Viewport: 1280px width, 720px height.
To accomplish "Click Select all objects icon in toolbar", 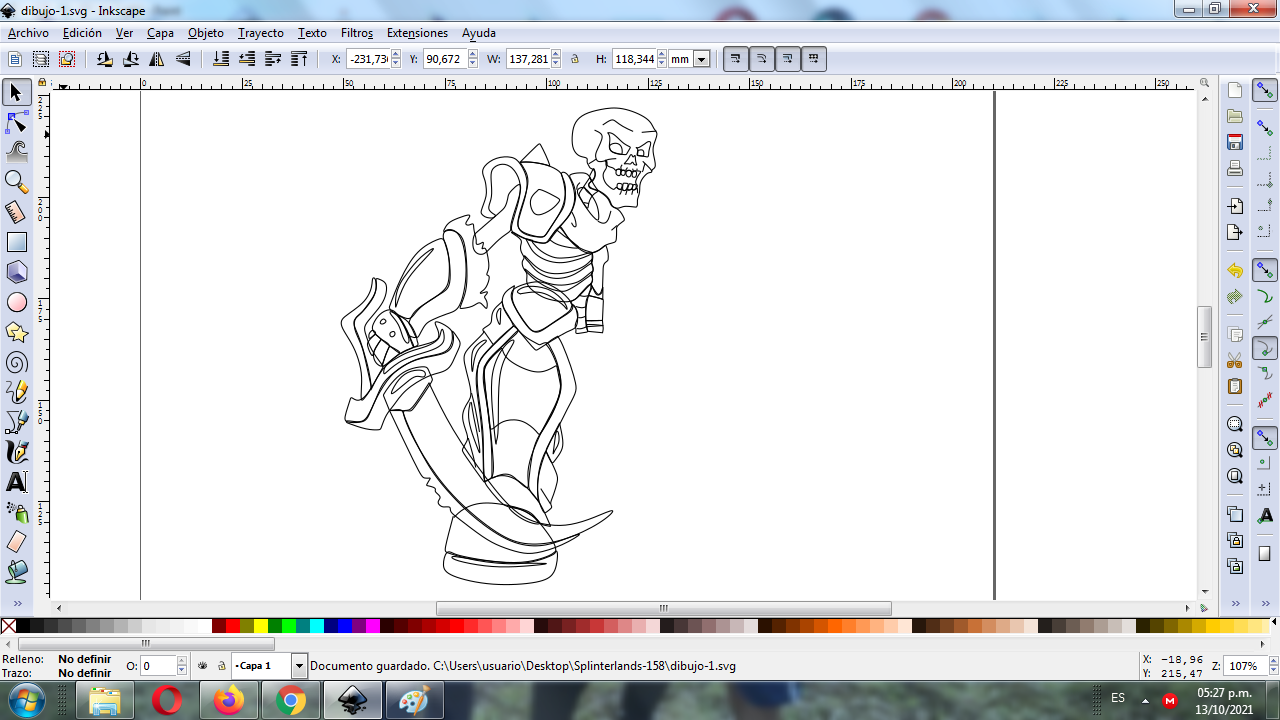I will [15, 59].
